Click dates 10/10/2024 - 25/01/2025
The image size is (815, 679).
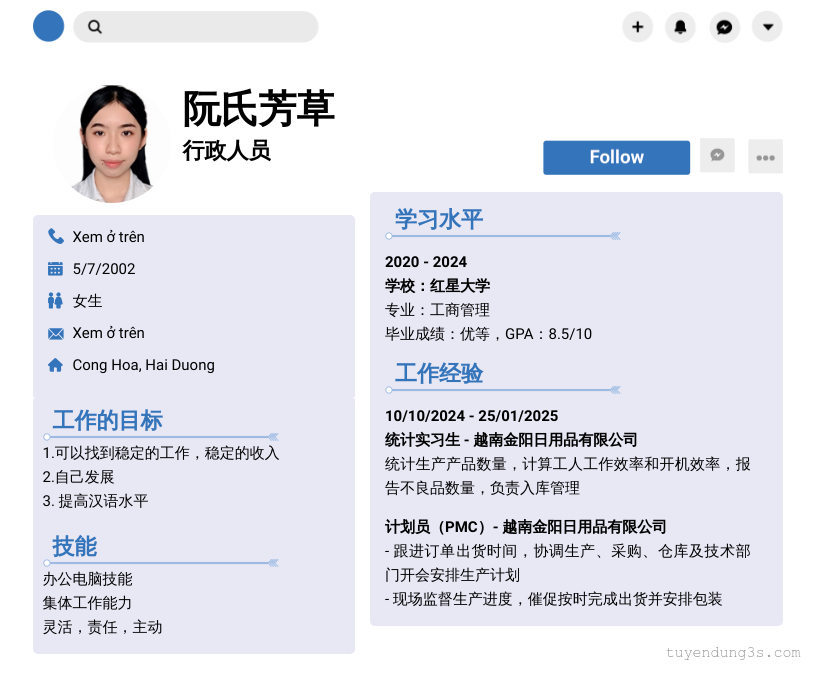pyautogui.click(x=471, y=416)
